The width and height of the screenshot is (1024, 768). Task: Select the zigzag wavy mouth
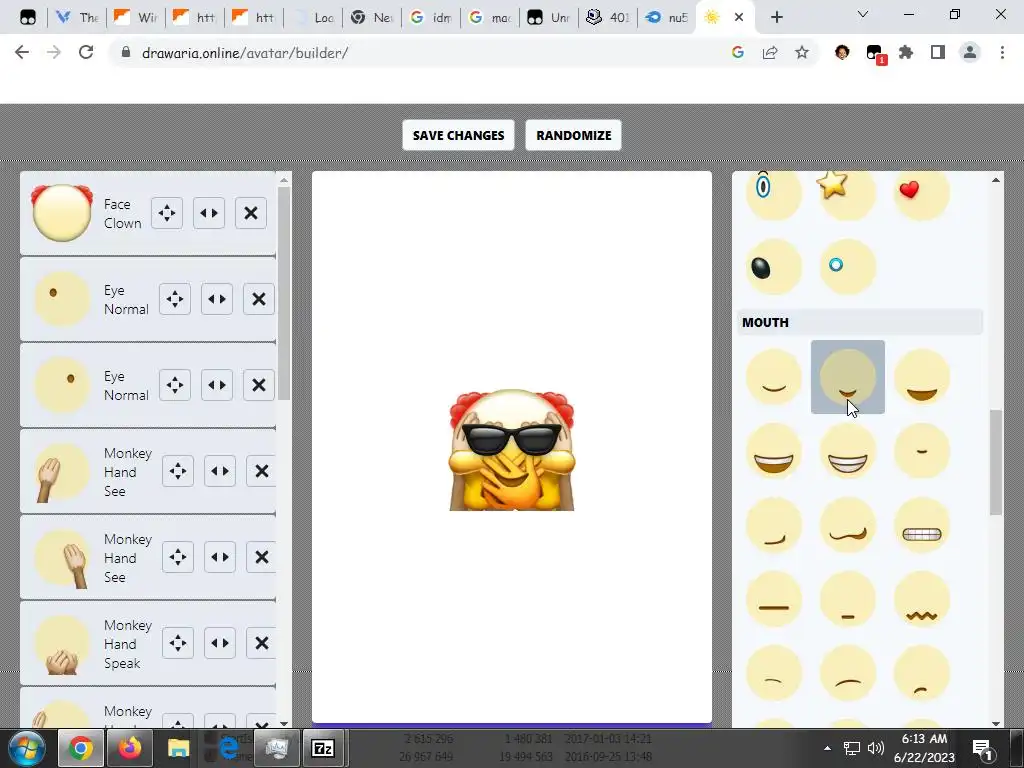click(x=921, y=599)
